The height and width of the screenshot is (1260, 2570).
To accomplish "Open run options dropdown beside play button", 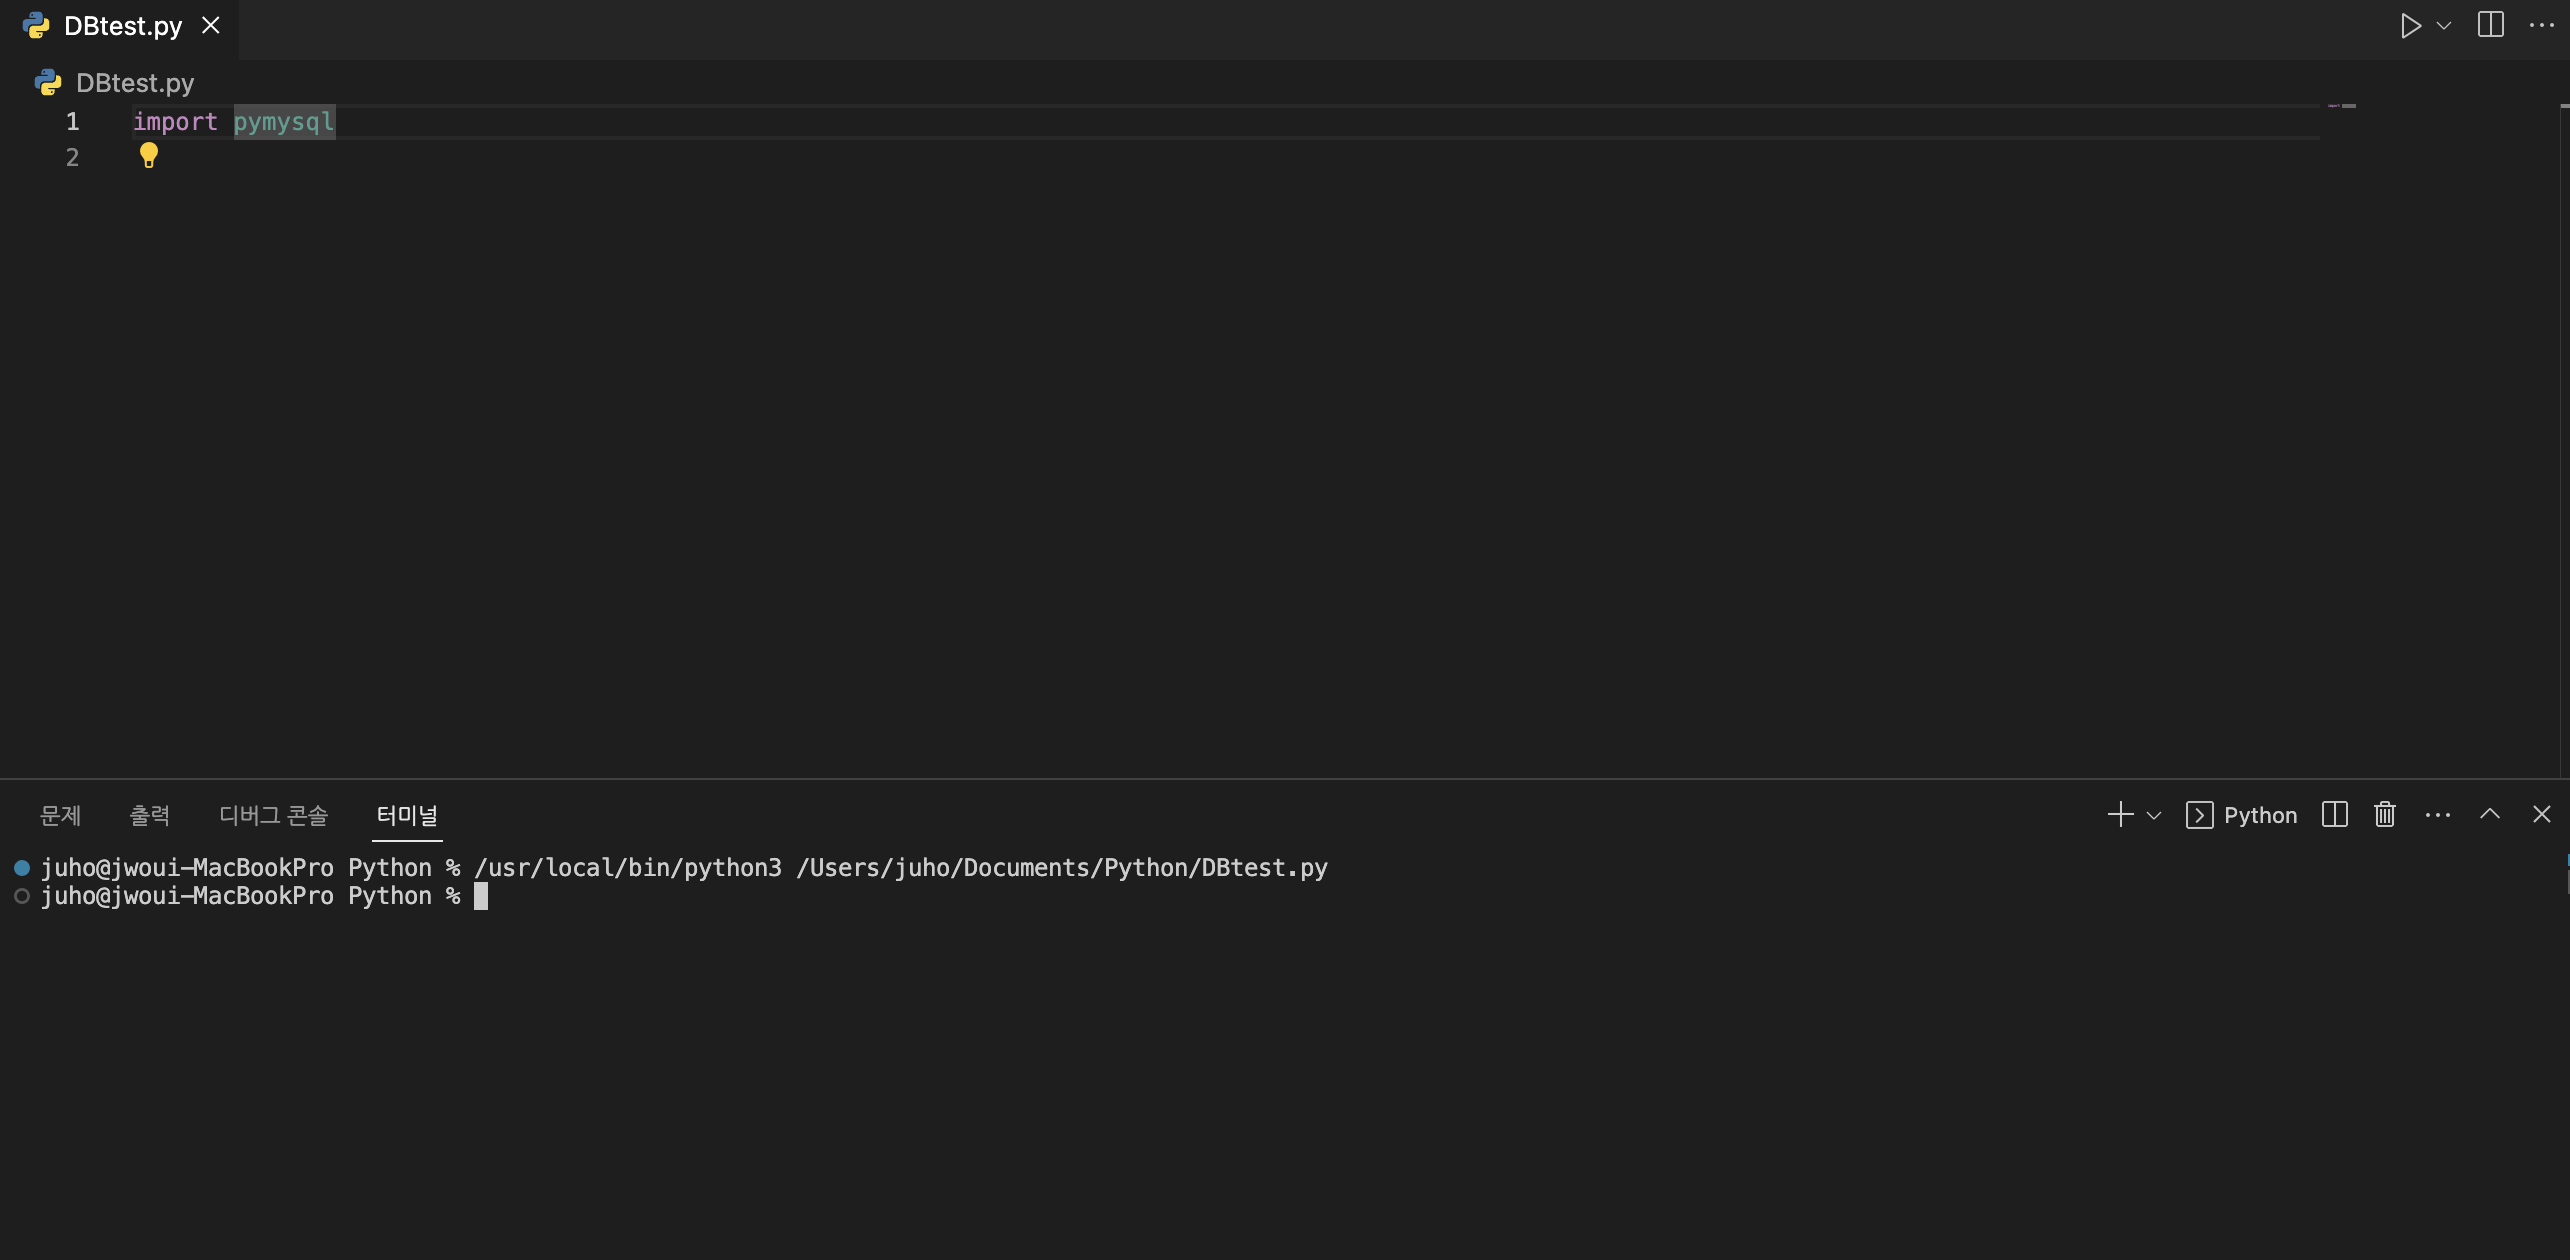I will pyautogui.click(x=2444, y=26).
